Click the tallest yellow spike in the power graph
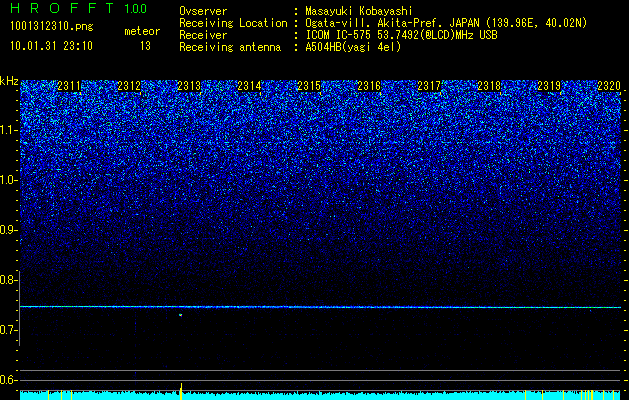 [x=181, y=391]
